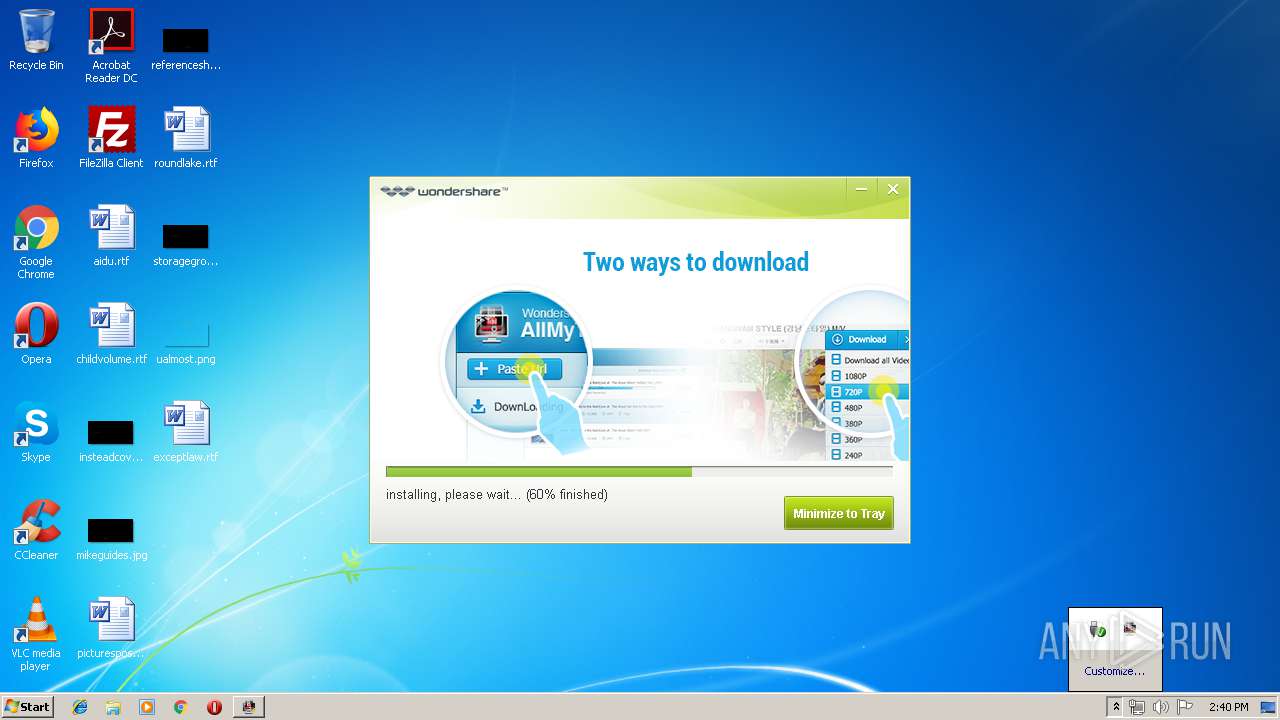This screenshot has width=1280, height=720.
Task: Collapse the hidden tray icons arrow
Action: pyautogui.click(x=1116, y=707)
